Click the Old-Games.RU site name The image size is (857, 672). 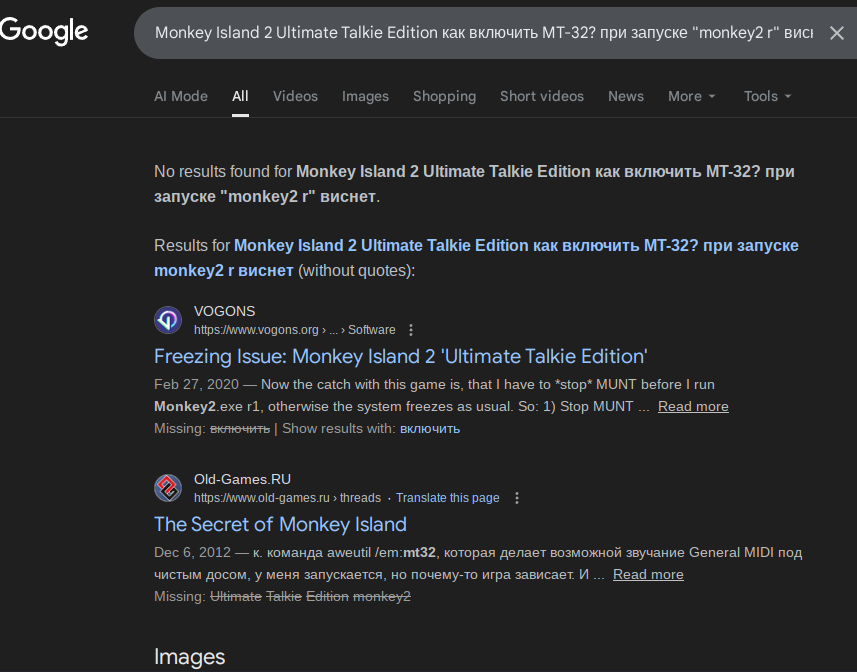tap(242, 479)
